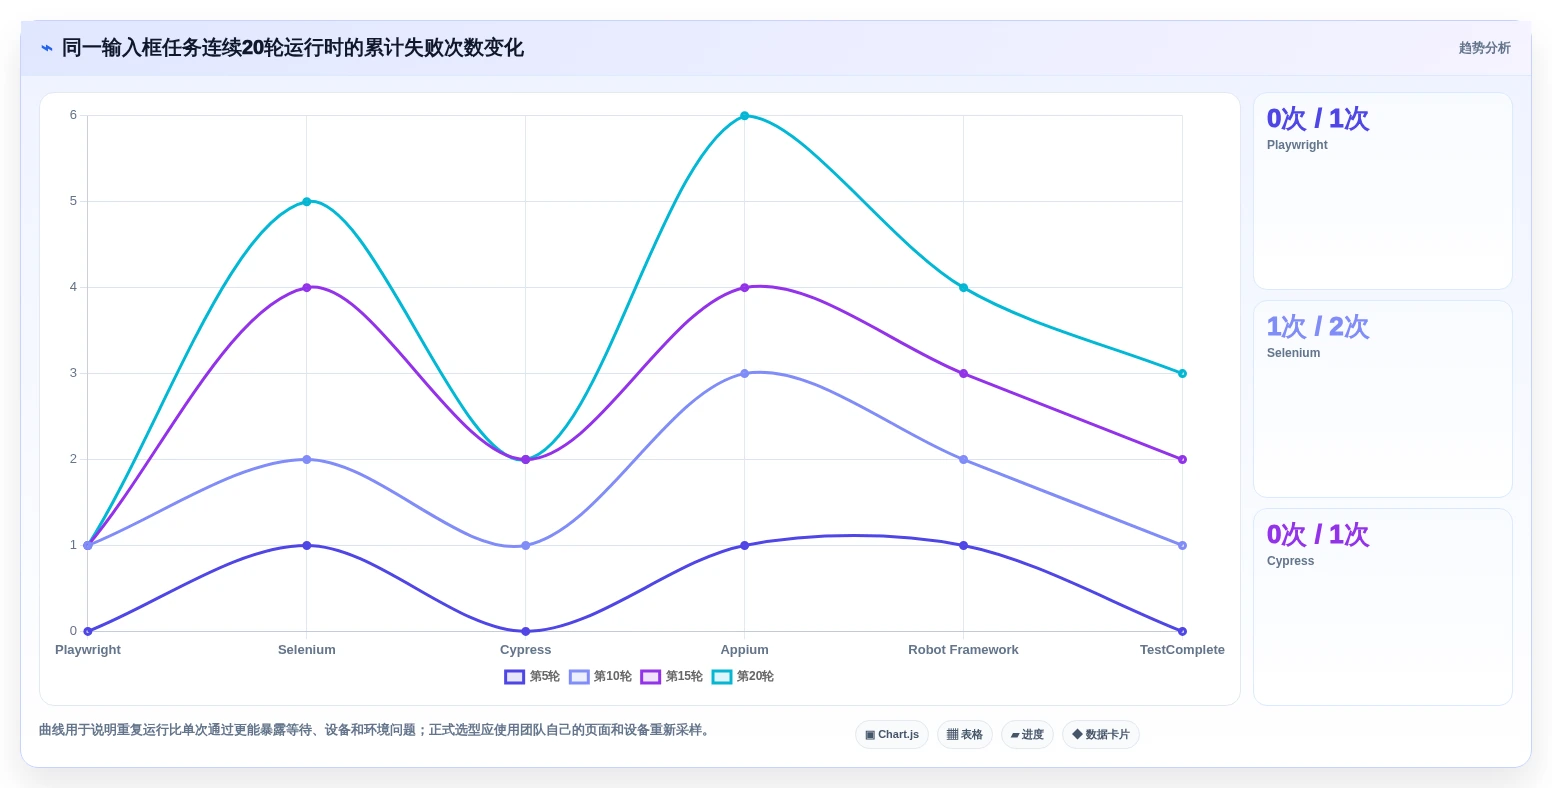Click the Selenium x-axis label
Viewport: 1552px width, 788px height.
click(307, 650)
